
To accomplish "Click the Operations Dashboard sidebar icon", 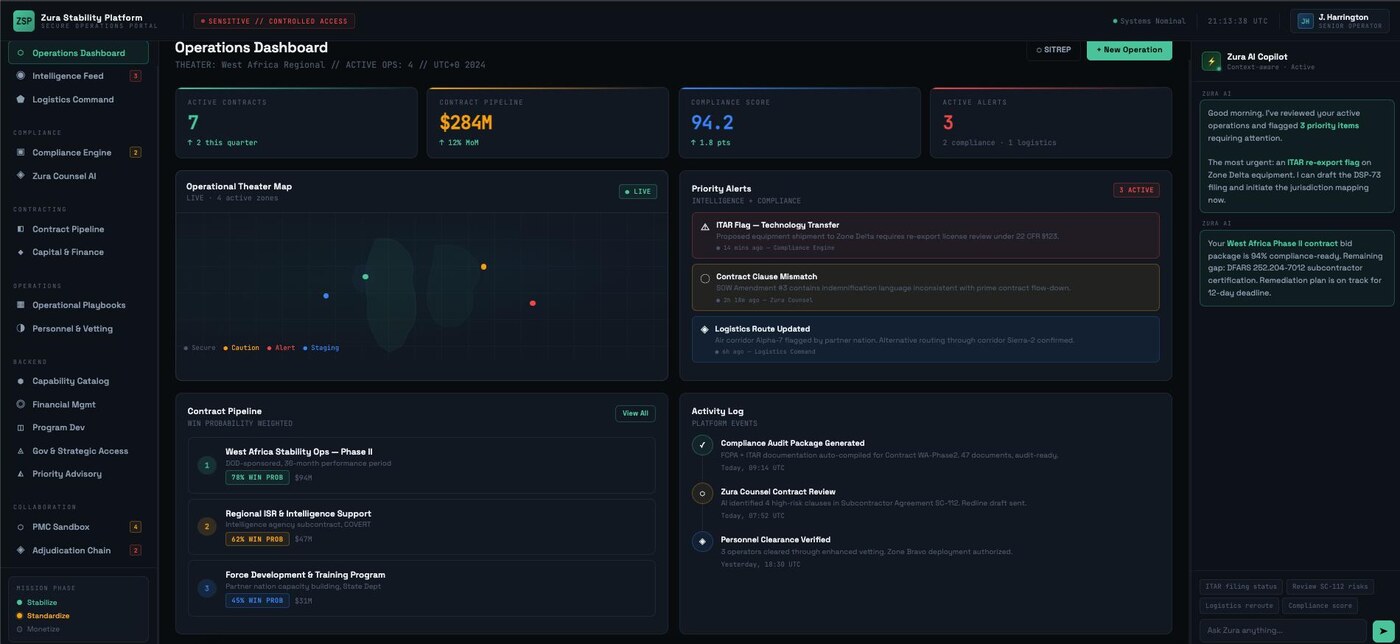I will (21, 53).
